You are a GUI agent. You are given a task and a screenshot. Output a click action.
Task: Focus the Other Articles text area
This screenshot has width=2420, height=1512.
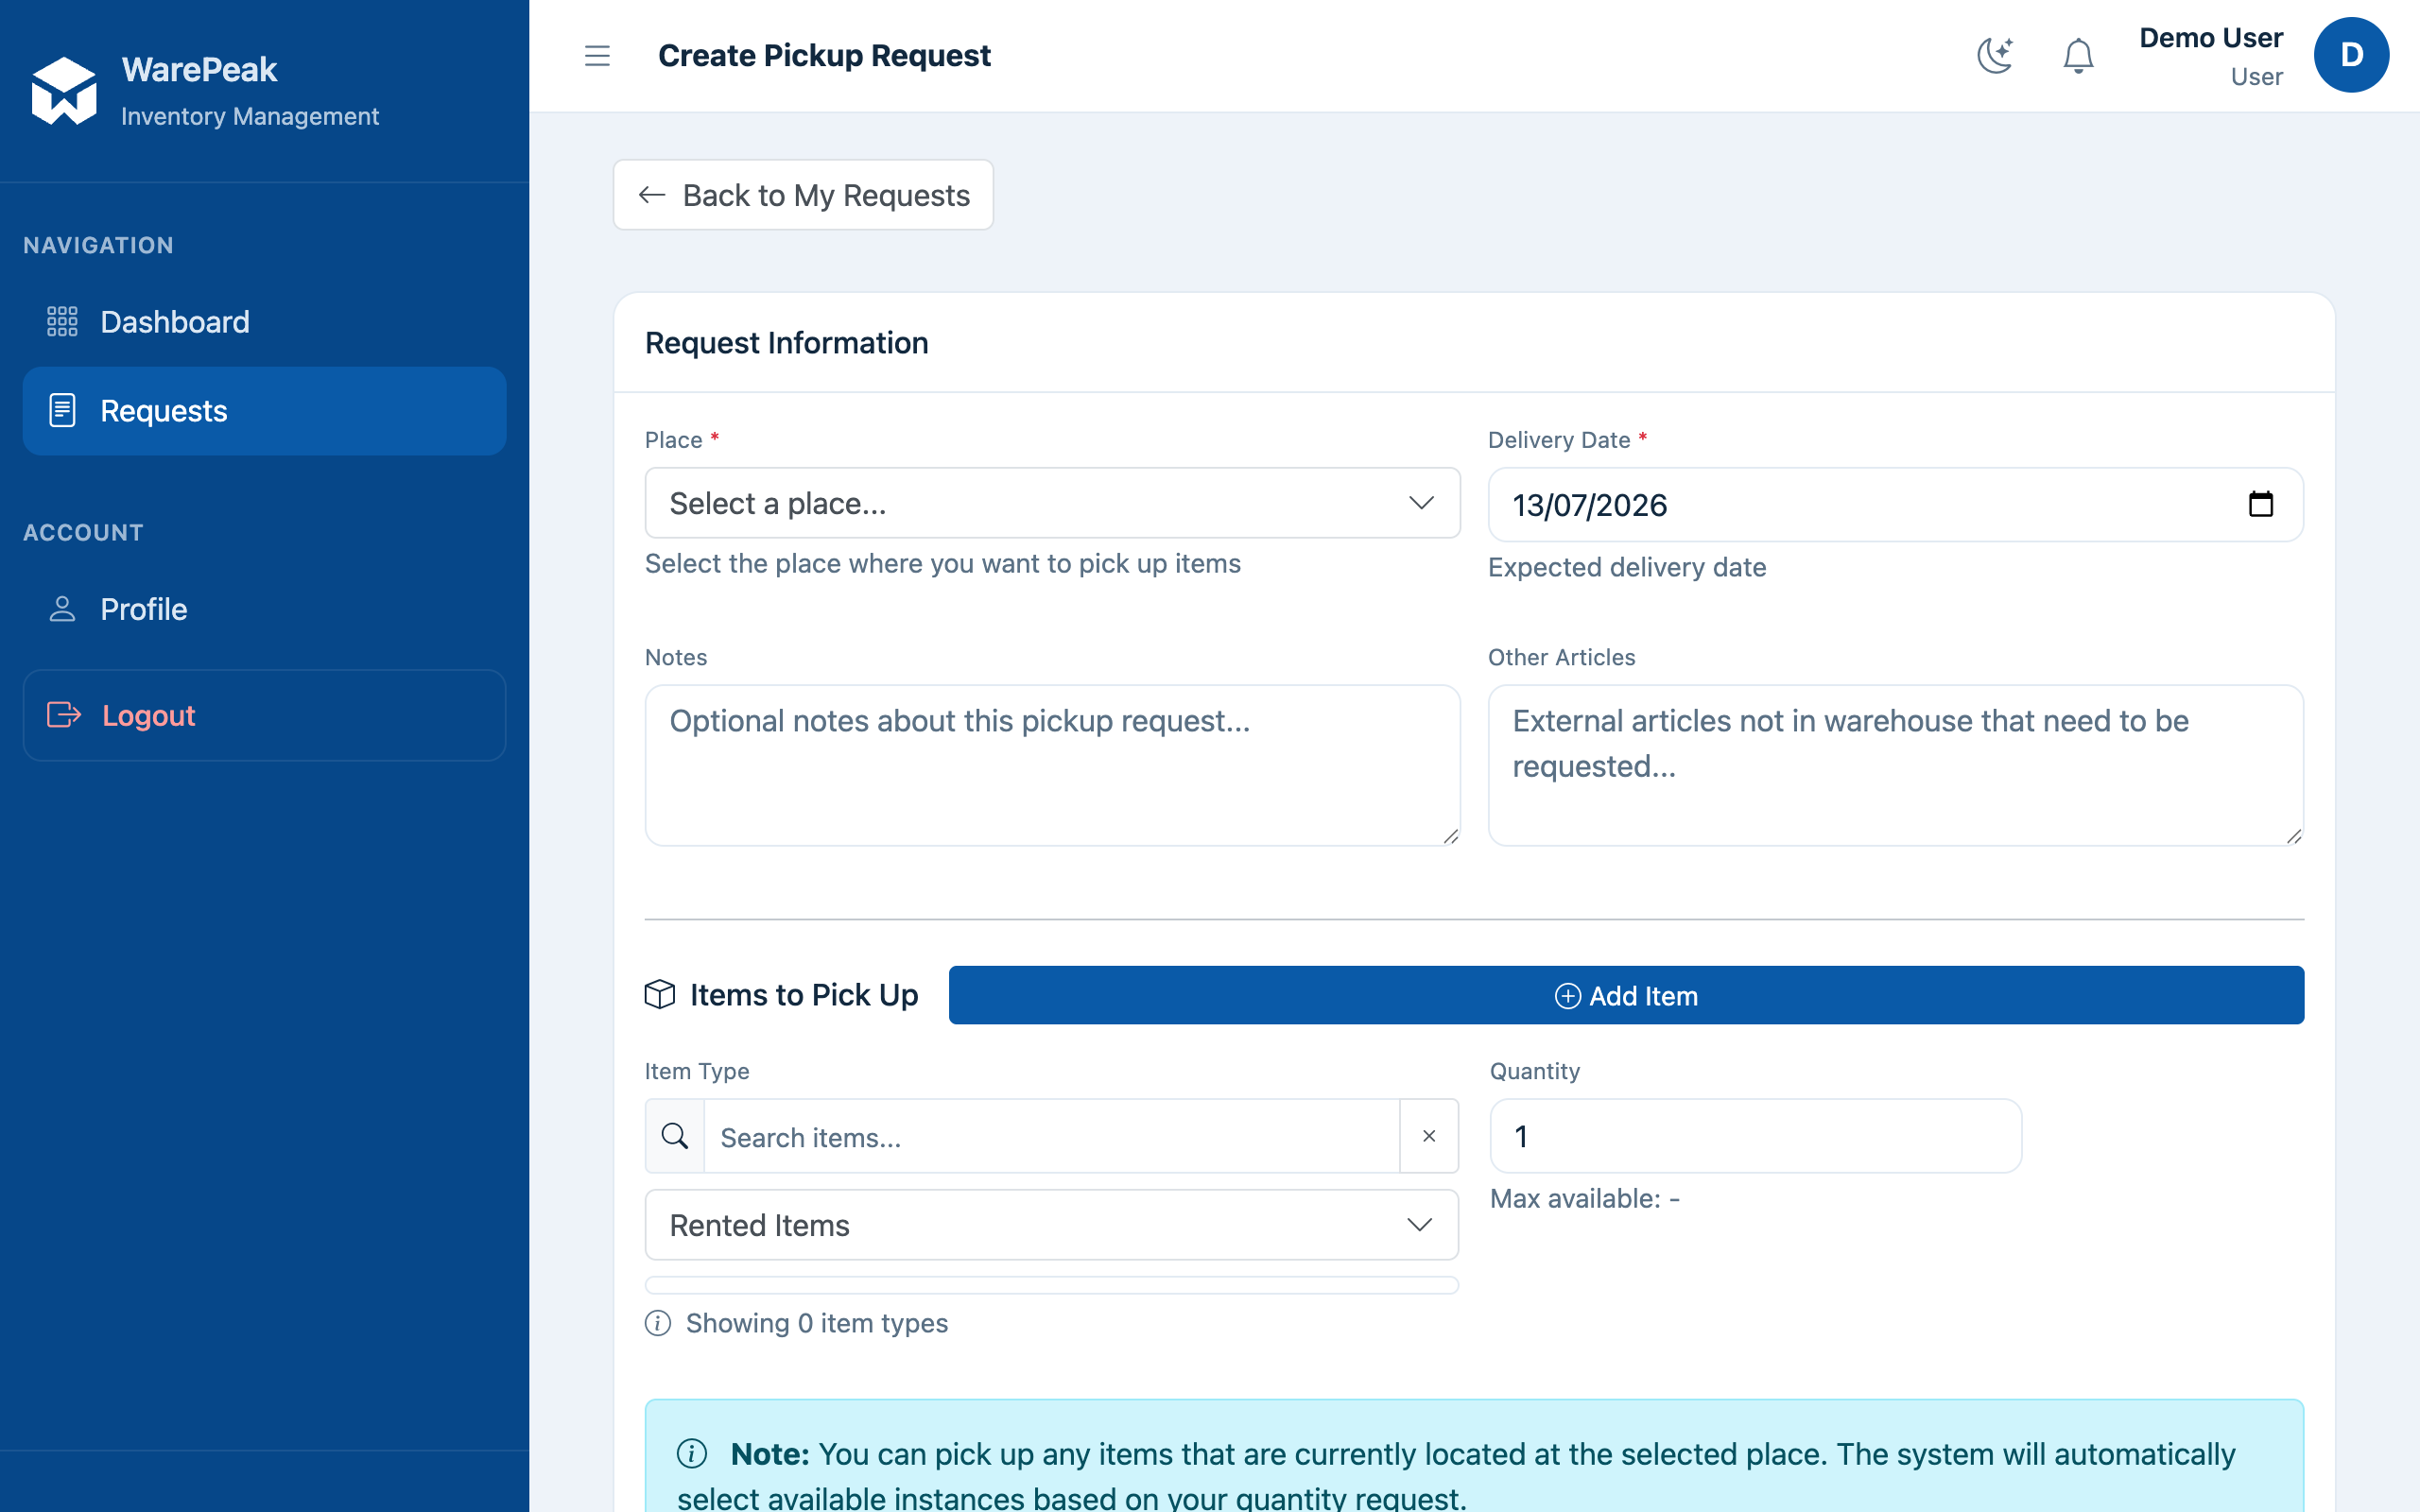1895,765
